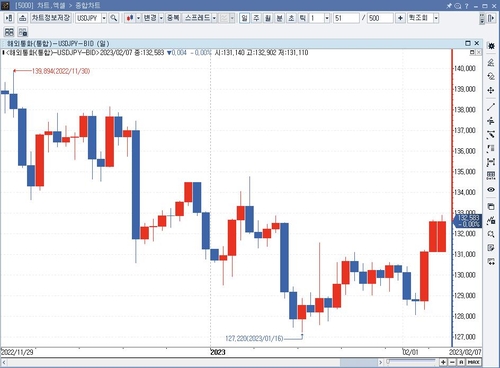
Task: Click the erase-all tool with arrow
Action: [x=491, y=76]
